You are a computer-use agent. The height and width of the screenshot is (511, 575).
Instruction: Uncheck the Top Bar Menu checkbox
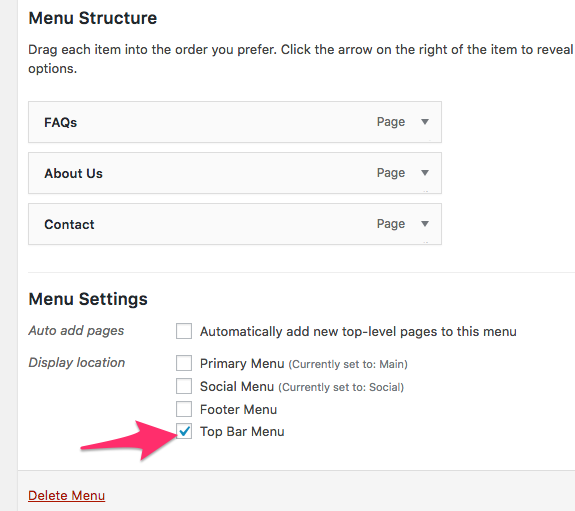(x=184, y=431)
